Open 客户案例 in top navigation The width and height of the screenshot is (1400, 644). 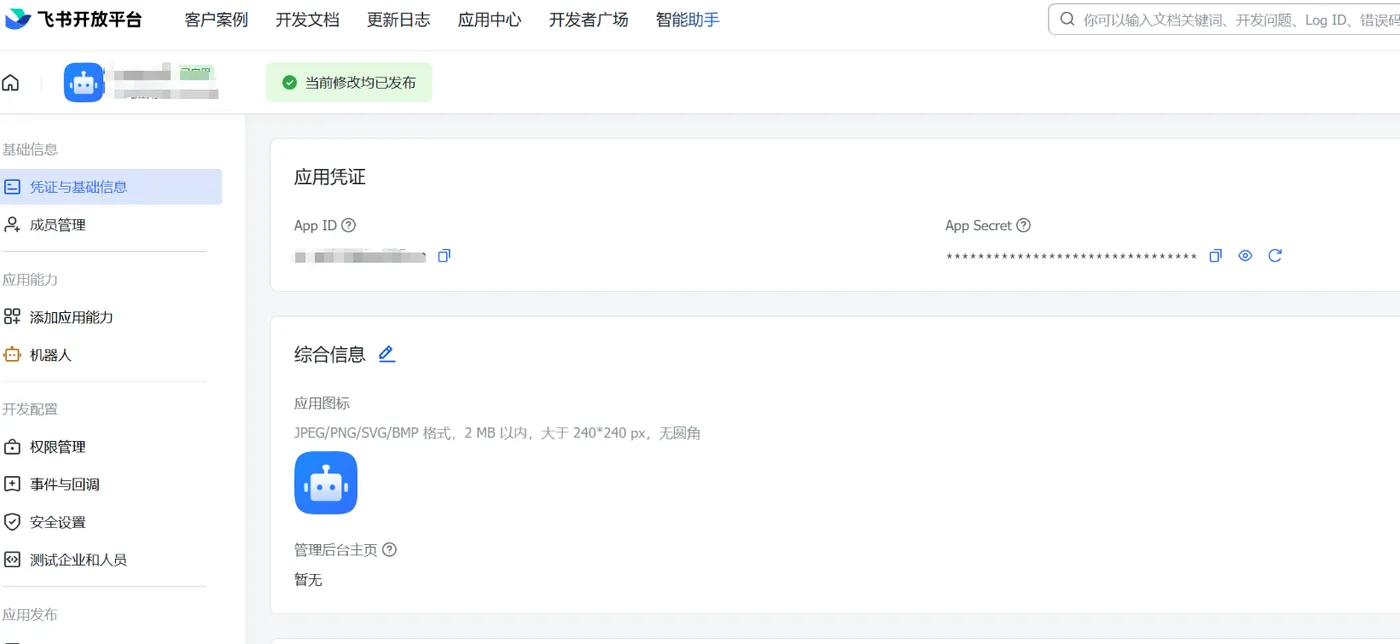pos(216,20)
